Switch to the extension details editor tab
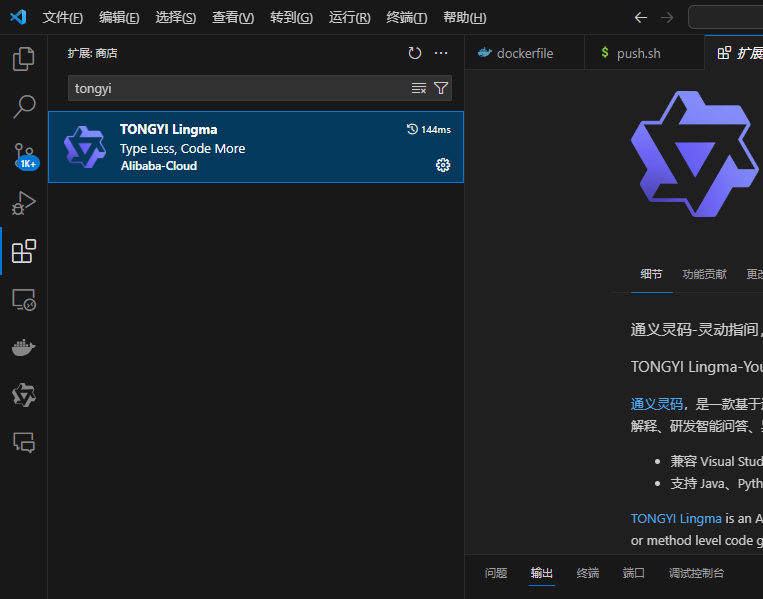 [734, 53]
